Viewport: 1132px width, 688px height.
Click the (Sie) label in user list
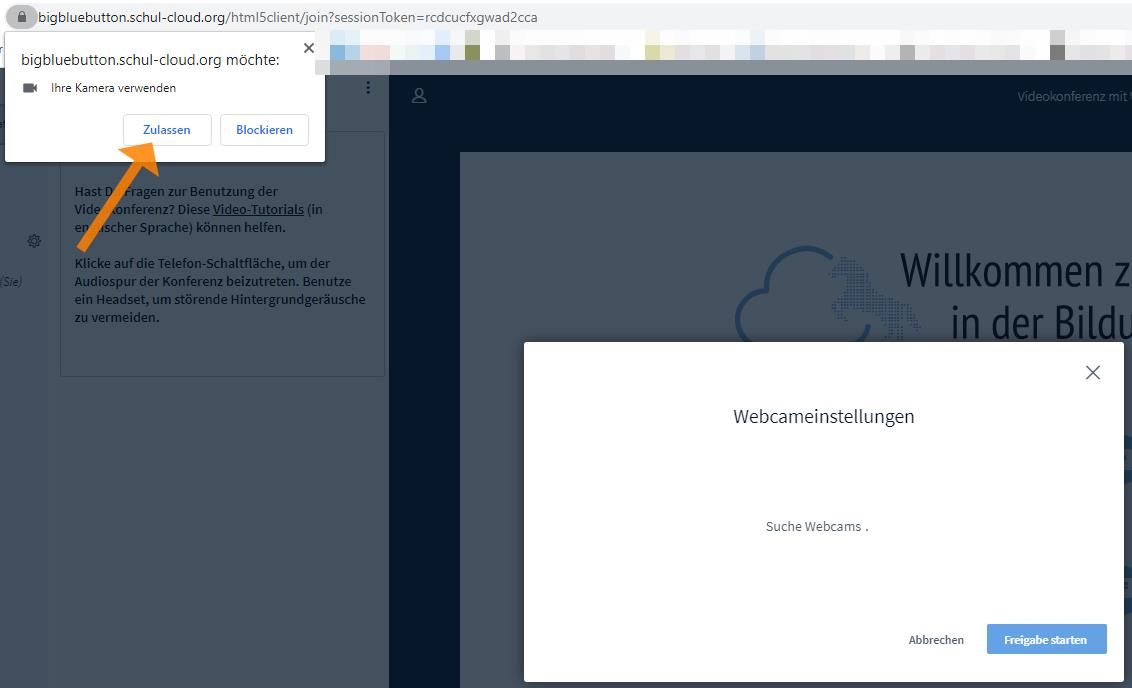coord(11,282)
